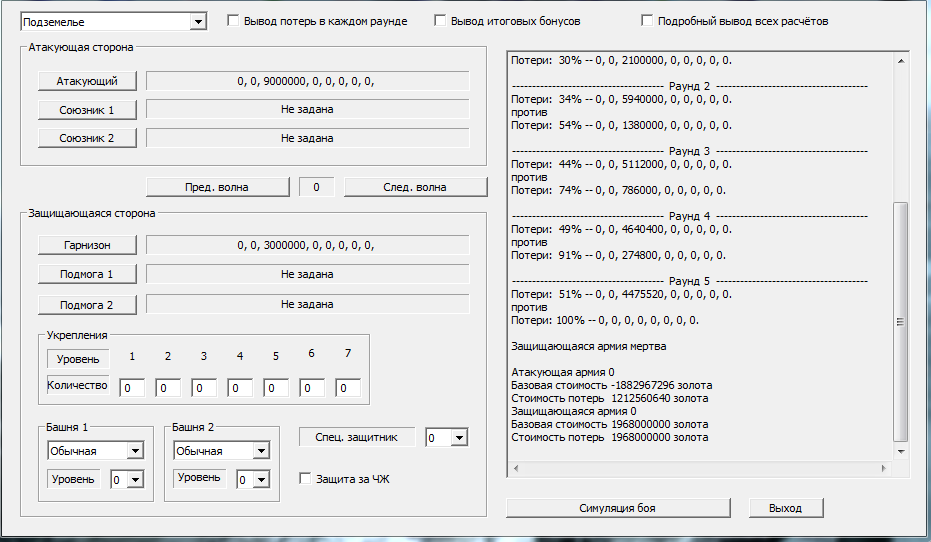This screenshot has width=931, height=542.
Task: Open the Подземелье location dropdown
Action: click(x=113, y=21)
